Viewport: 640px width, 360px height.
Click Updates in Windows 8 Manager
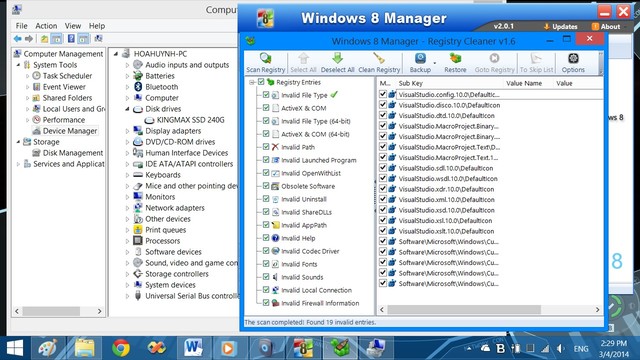pyautogui.click(x=560, y=27)
